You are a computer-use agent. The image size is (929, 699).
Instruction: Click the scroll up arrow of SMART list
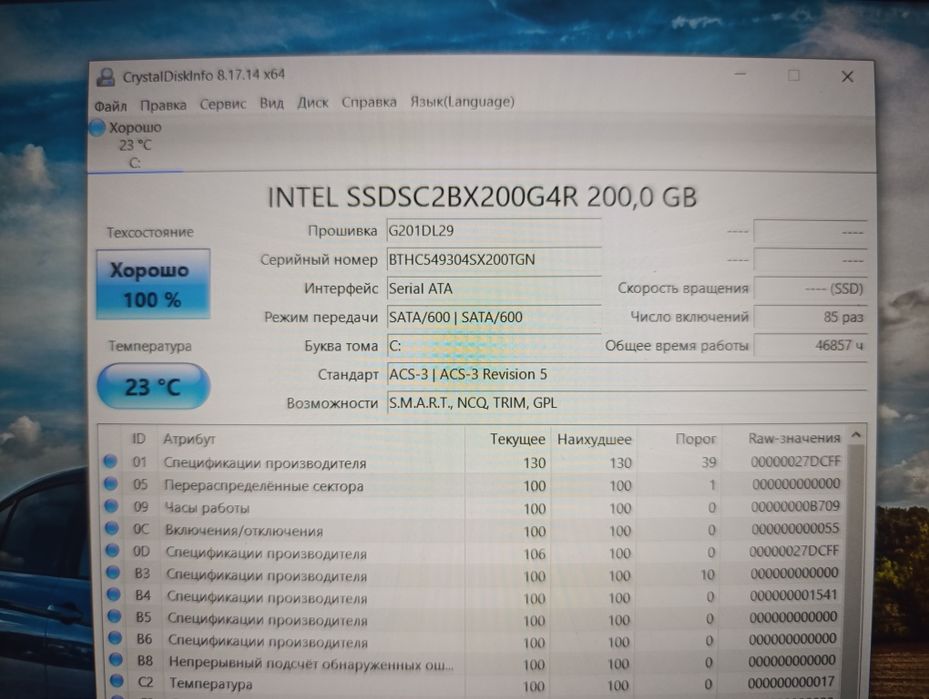click(x=856, y=435)
